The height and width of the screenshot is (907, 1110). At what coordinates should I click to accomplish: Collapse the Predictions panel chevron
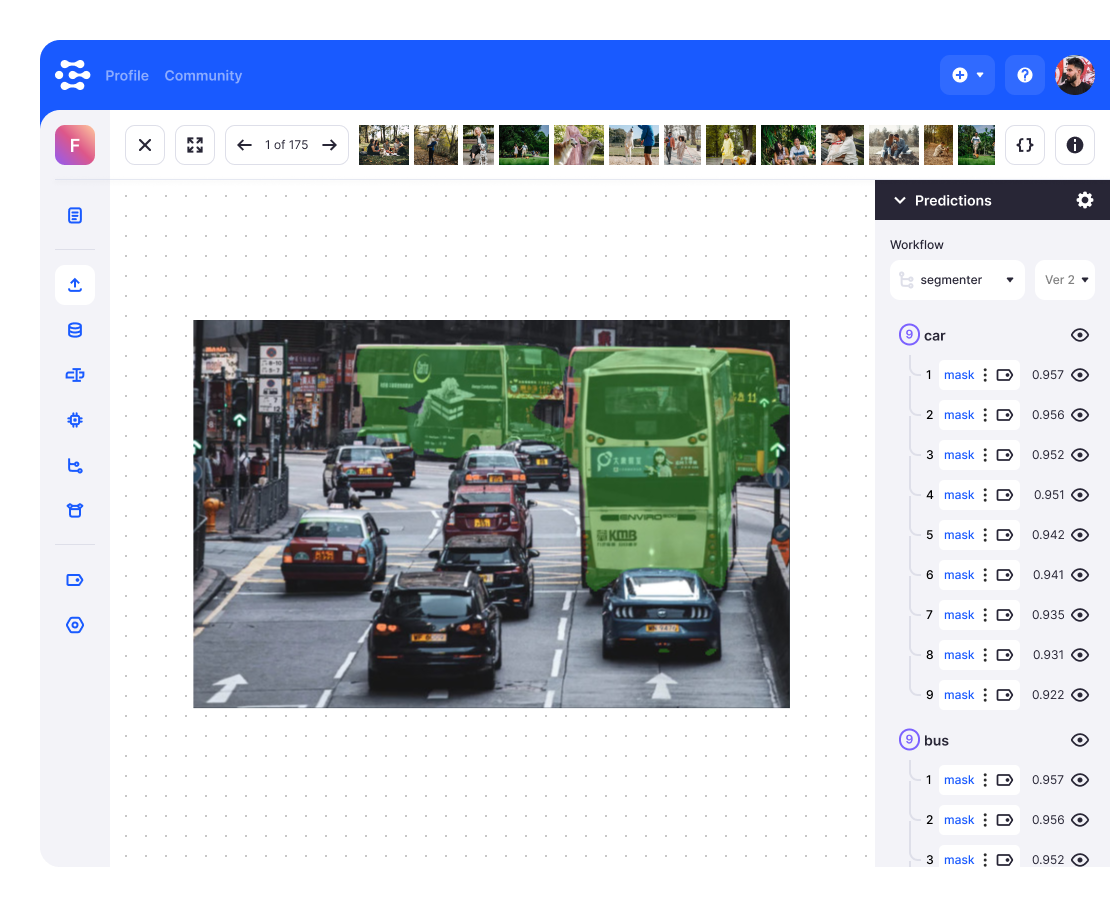(x=898, y=200)
